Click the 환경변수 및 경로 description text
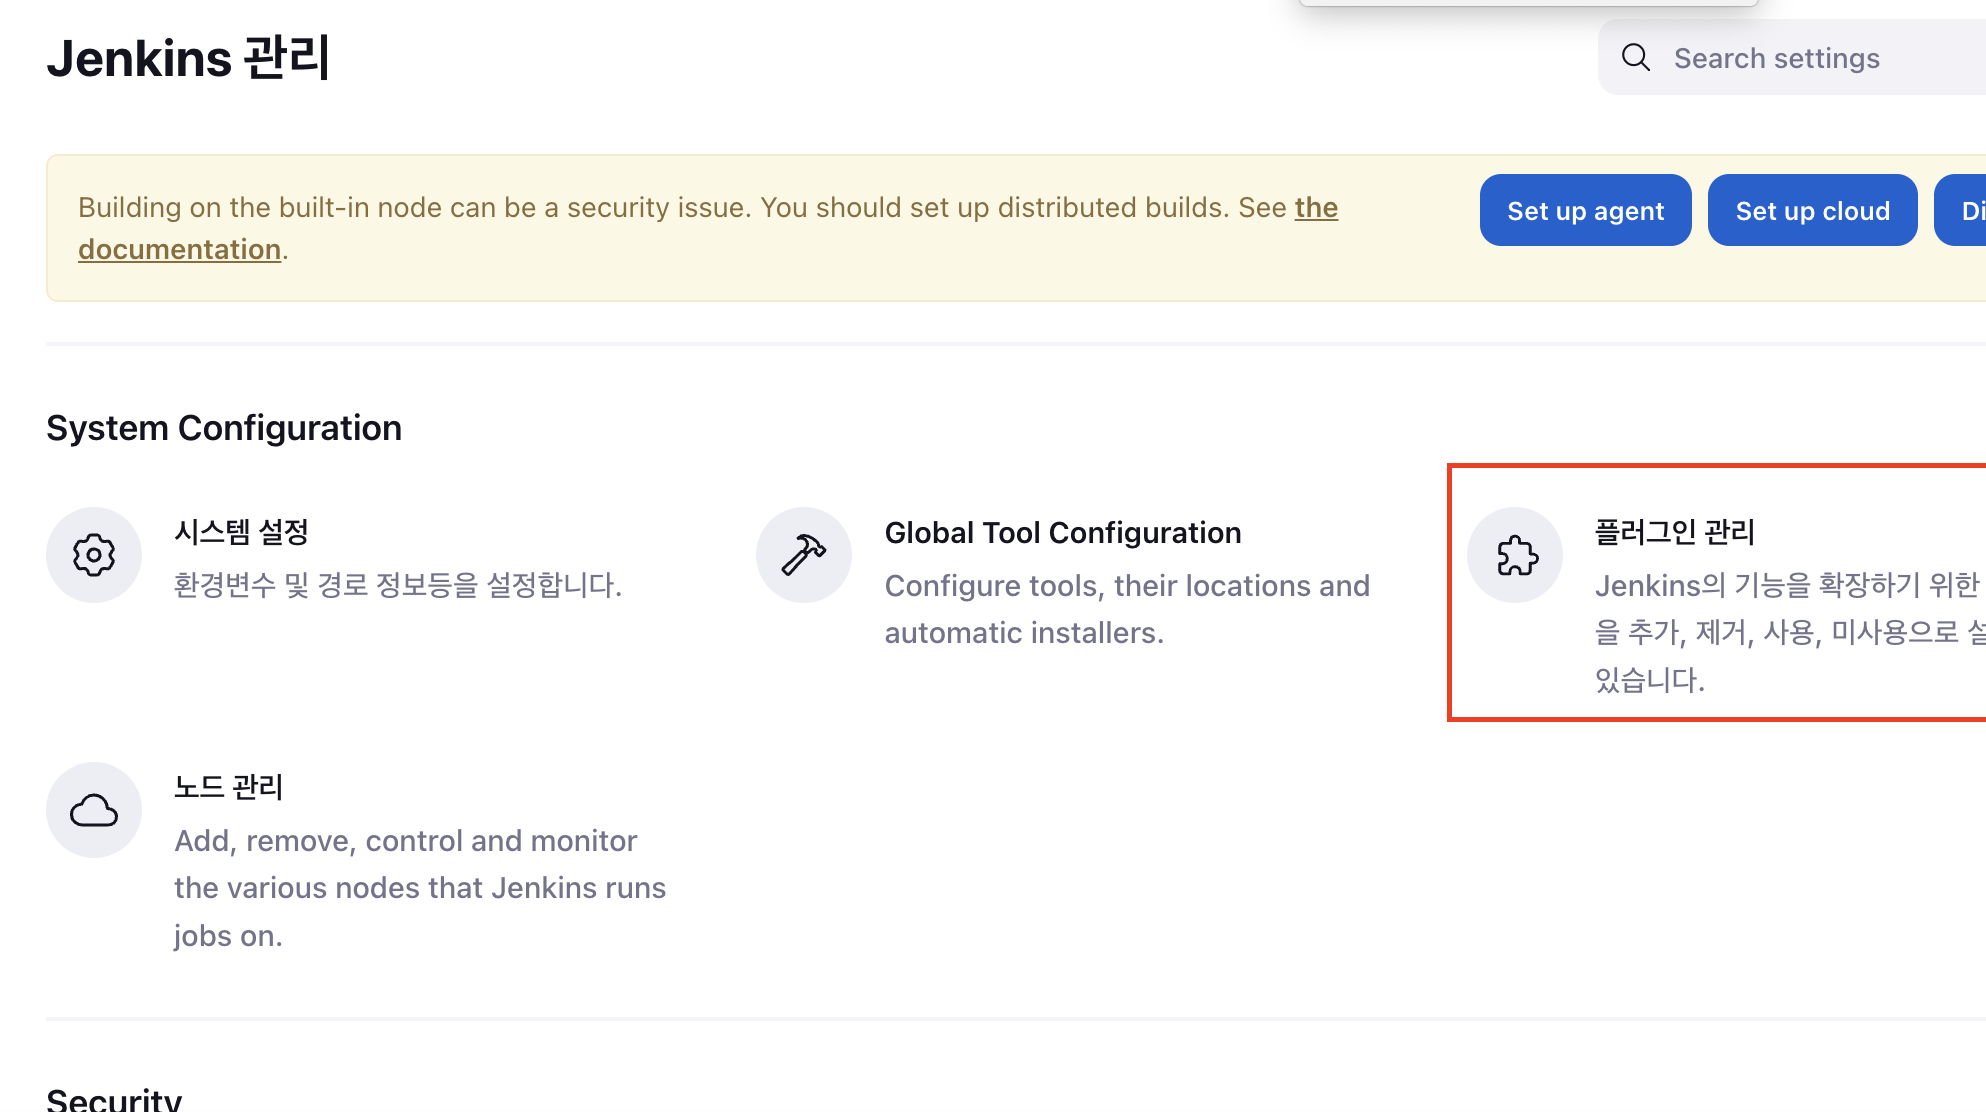Viewport: 1986px width, 1112px height. 398,585
